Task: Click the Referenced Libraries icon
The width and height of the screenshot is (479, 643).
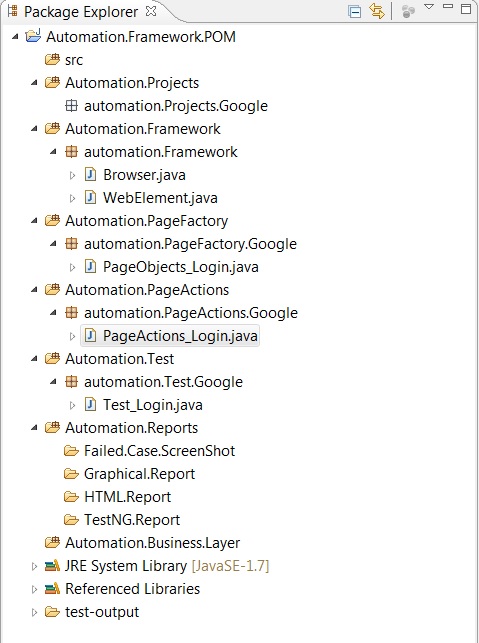Action: tap(52, 588)
